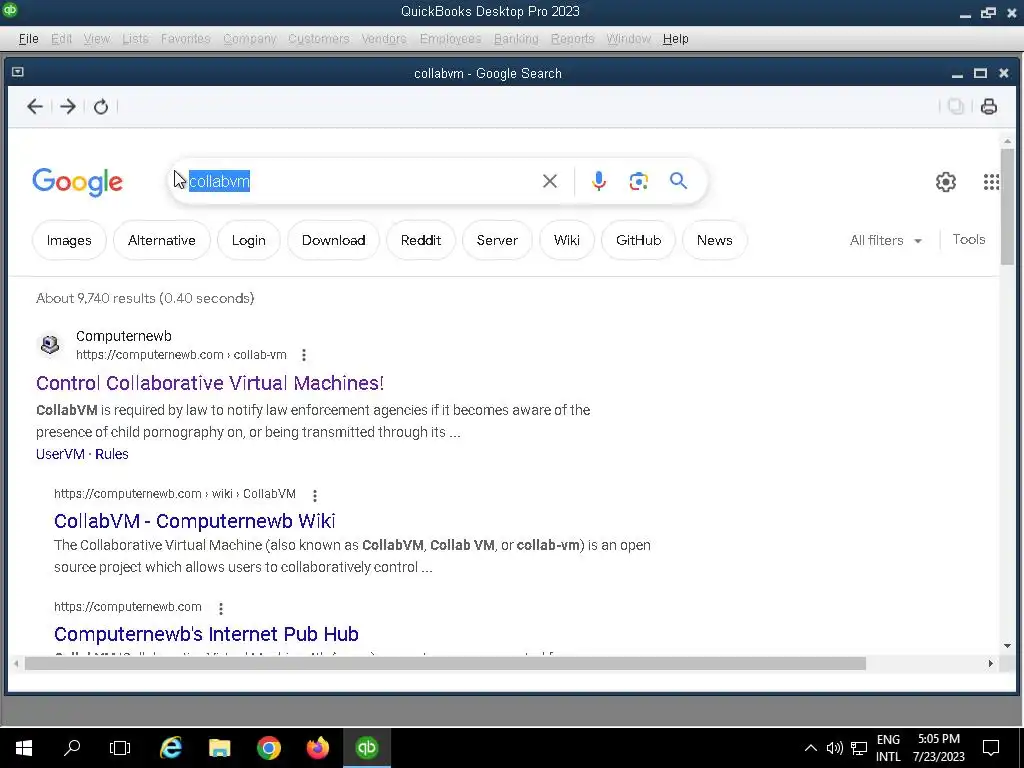The image size is (1024, 768).
Task: Open Task View on the taskbar
Action: click(120, 748)
